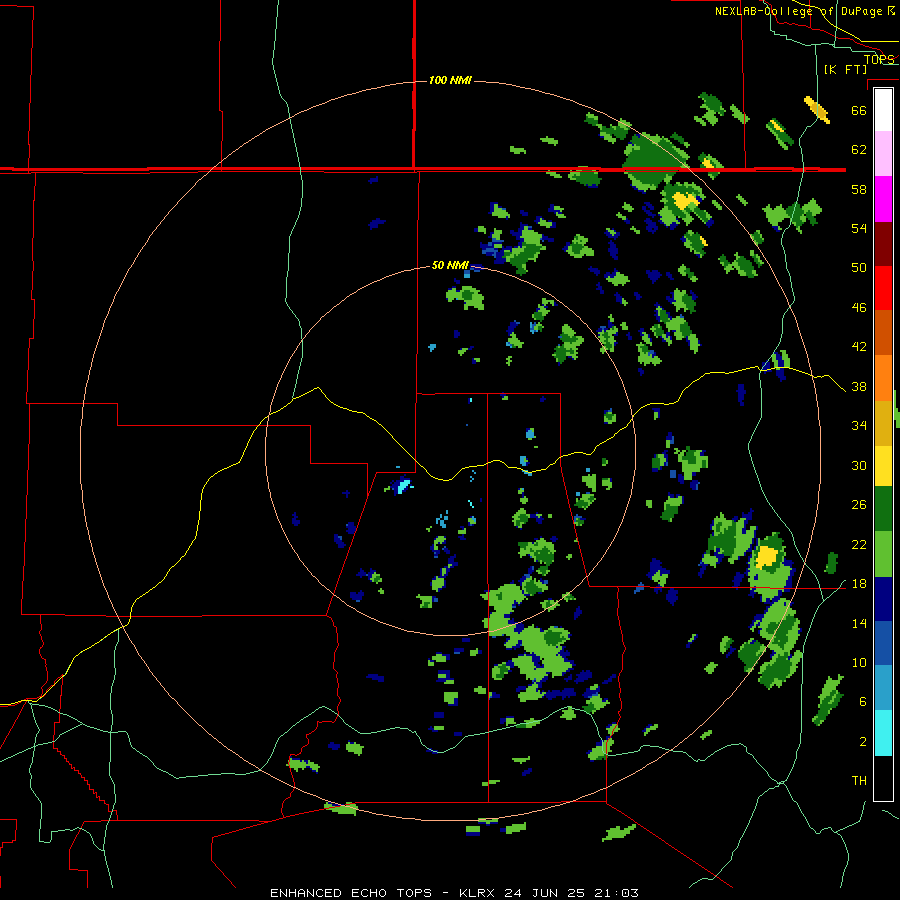
Task: Click the dark red 54 kft legend swatch
Action: (883, 243)
